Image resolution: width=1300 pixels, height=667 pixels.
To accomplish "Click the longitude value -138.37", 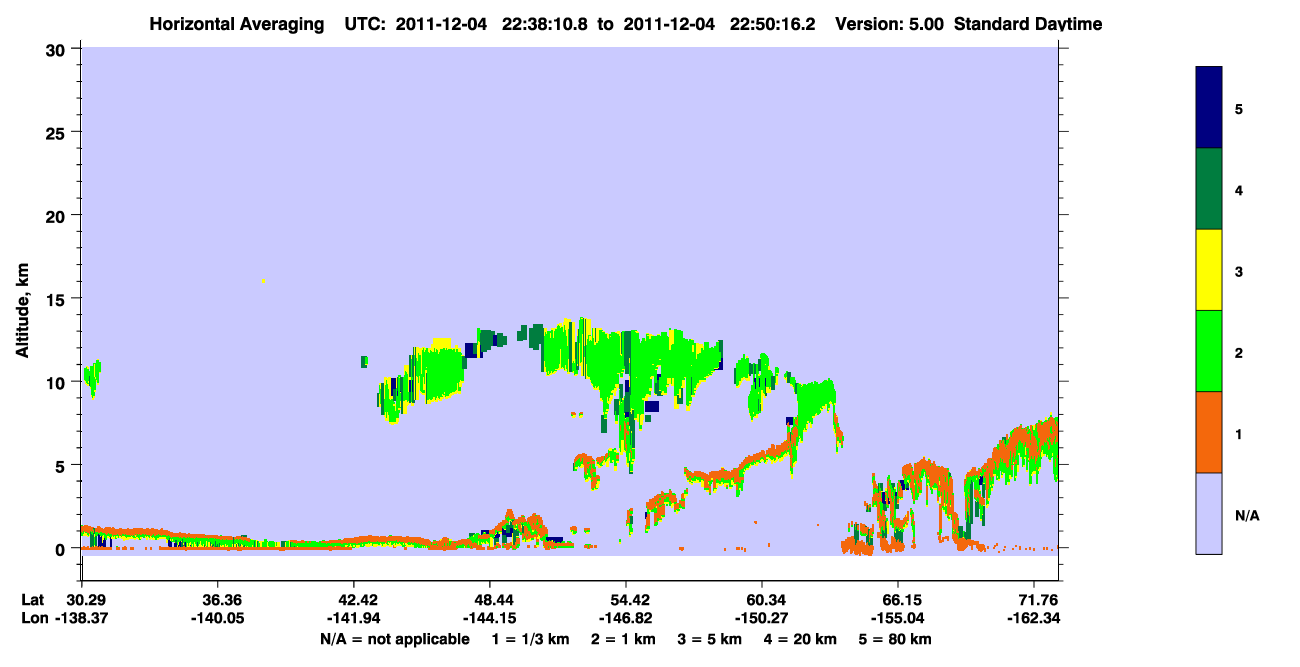I will (81, 619).
